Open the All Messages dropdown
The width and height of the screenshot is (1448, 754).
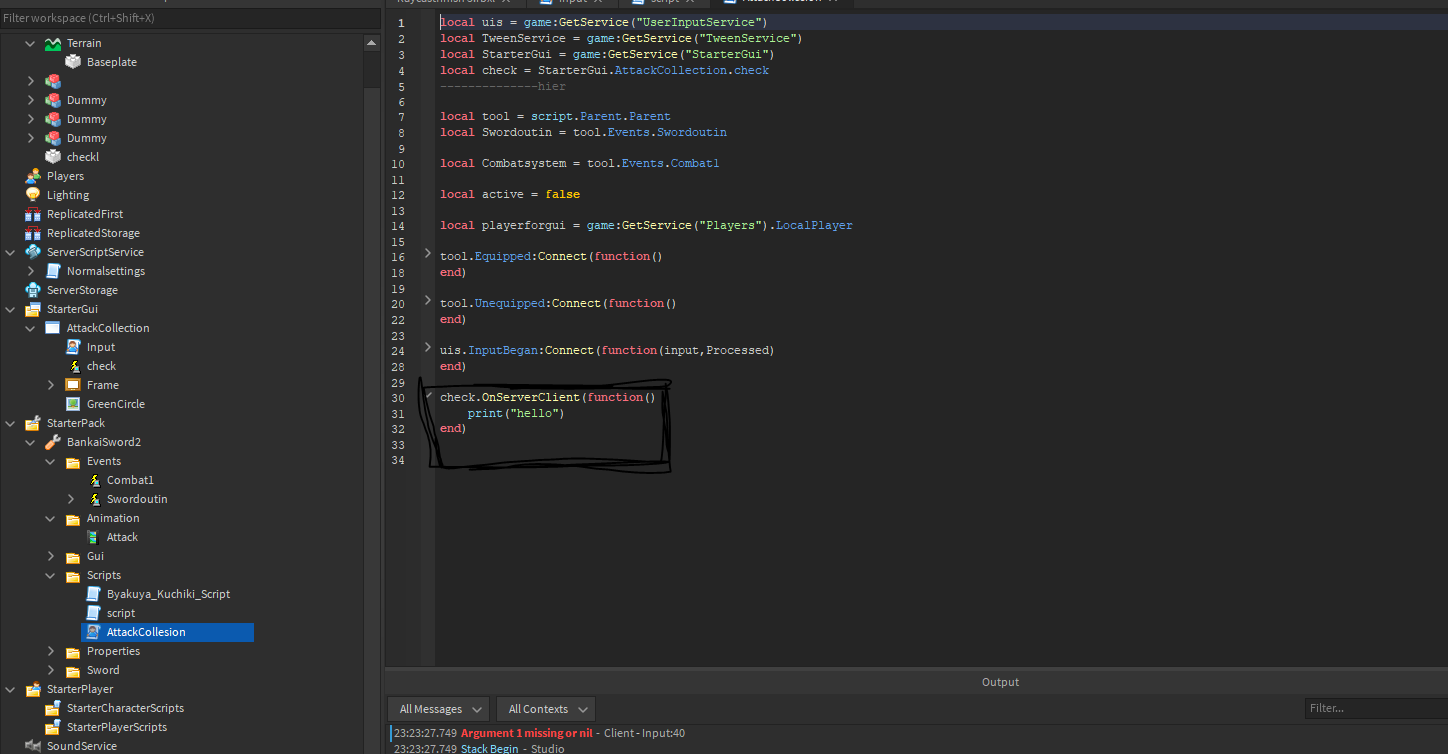[x=438, y=708]
